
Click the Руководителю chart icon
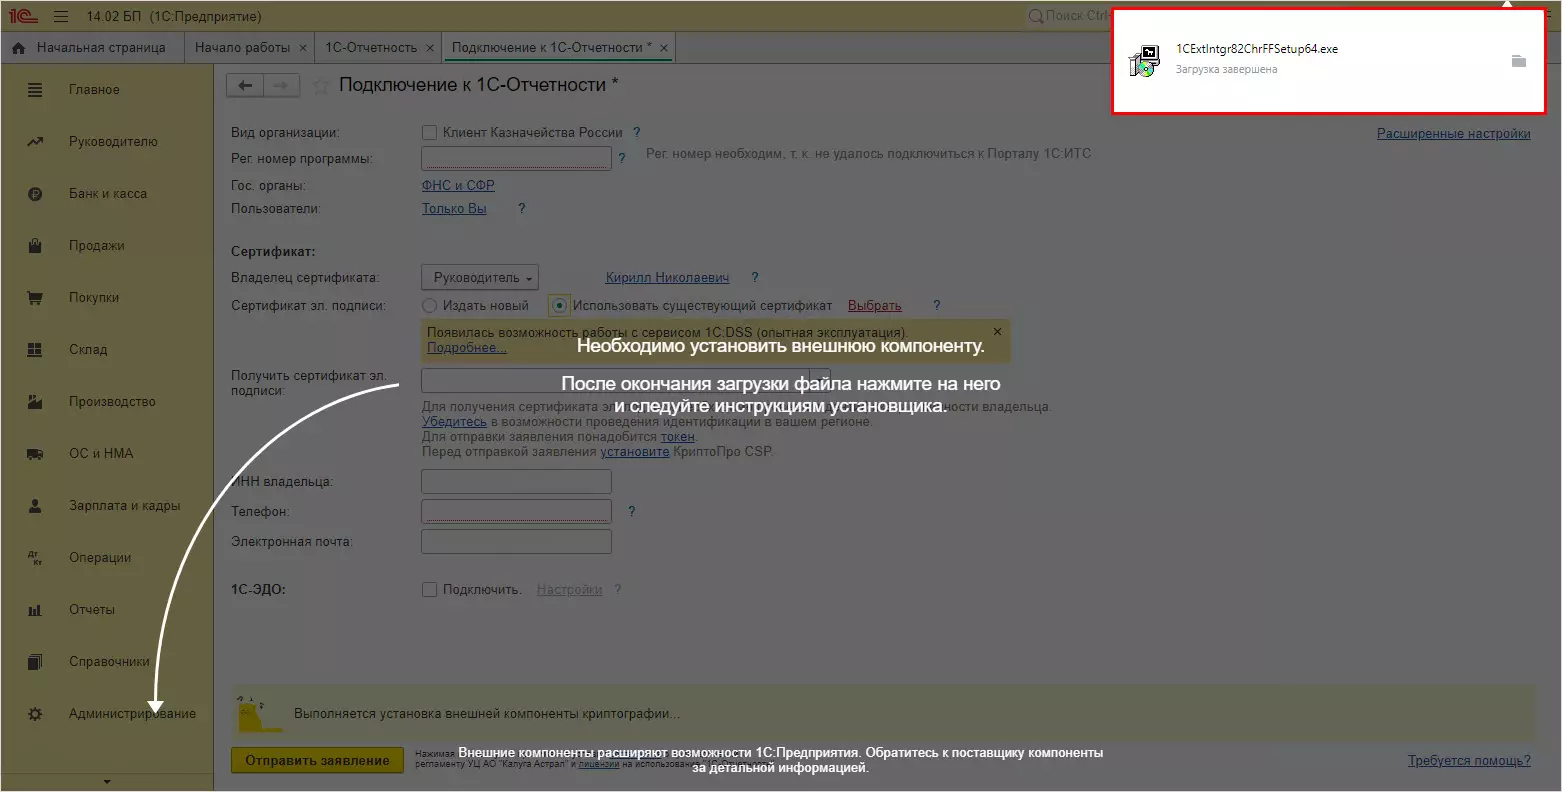click(35, 142)
